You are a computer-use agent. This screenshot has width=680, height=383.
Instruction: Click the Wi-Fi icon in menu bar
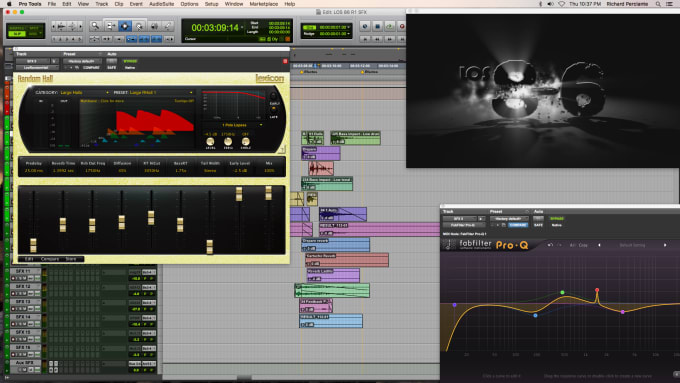coord(562,4)
